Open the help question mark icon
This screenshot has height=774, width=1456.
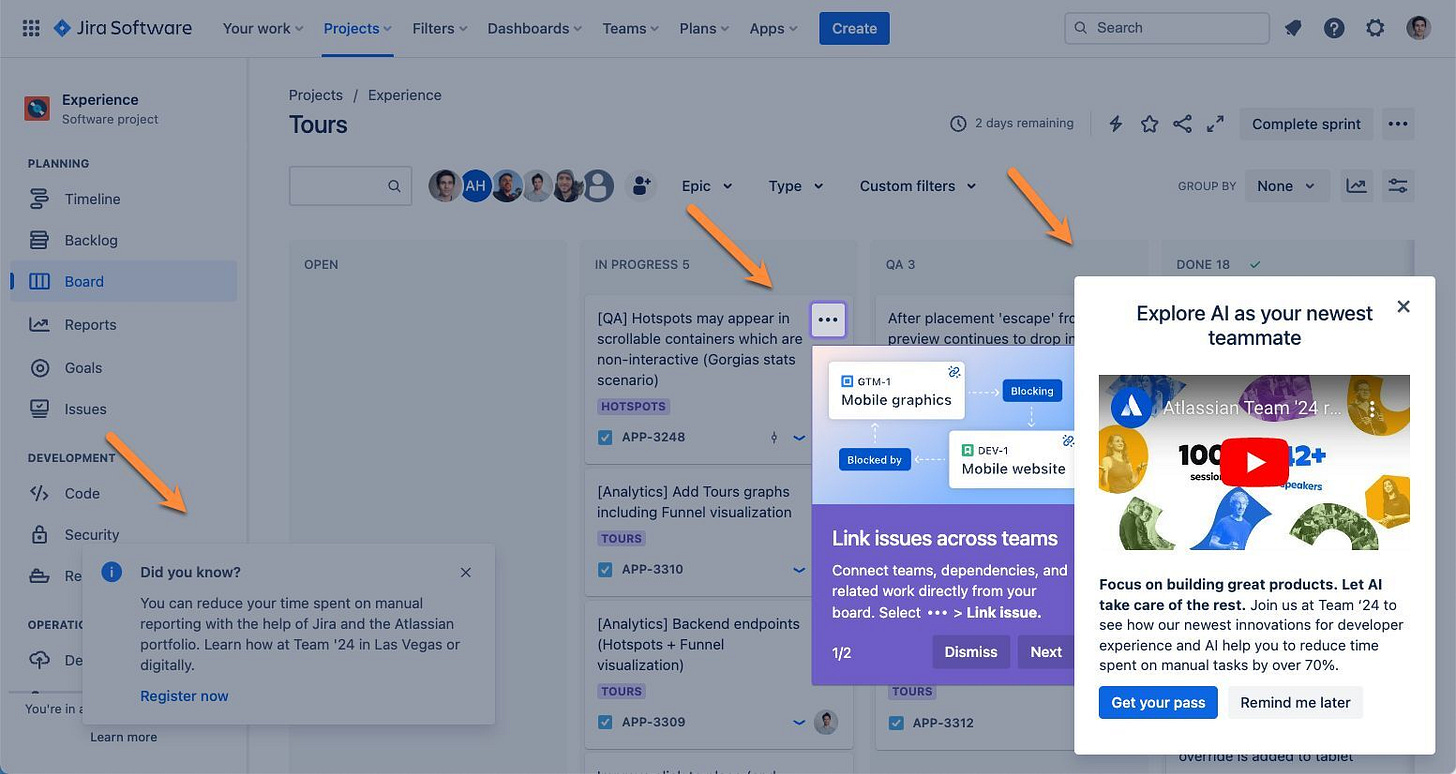pyautogui.click(x=1334, y=28)
